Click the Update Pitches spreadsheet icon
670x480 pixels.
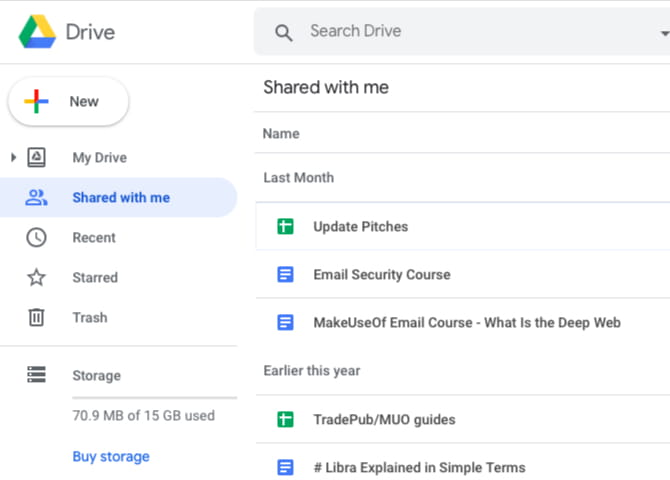click(285, 227)
